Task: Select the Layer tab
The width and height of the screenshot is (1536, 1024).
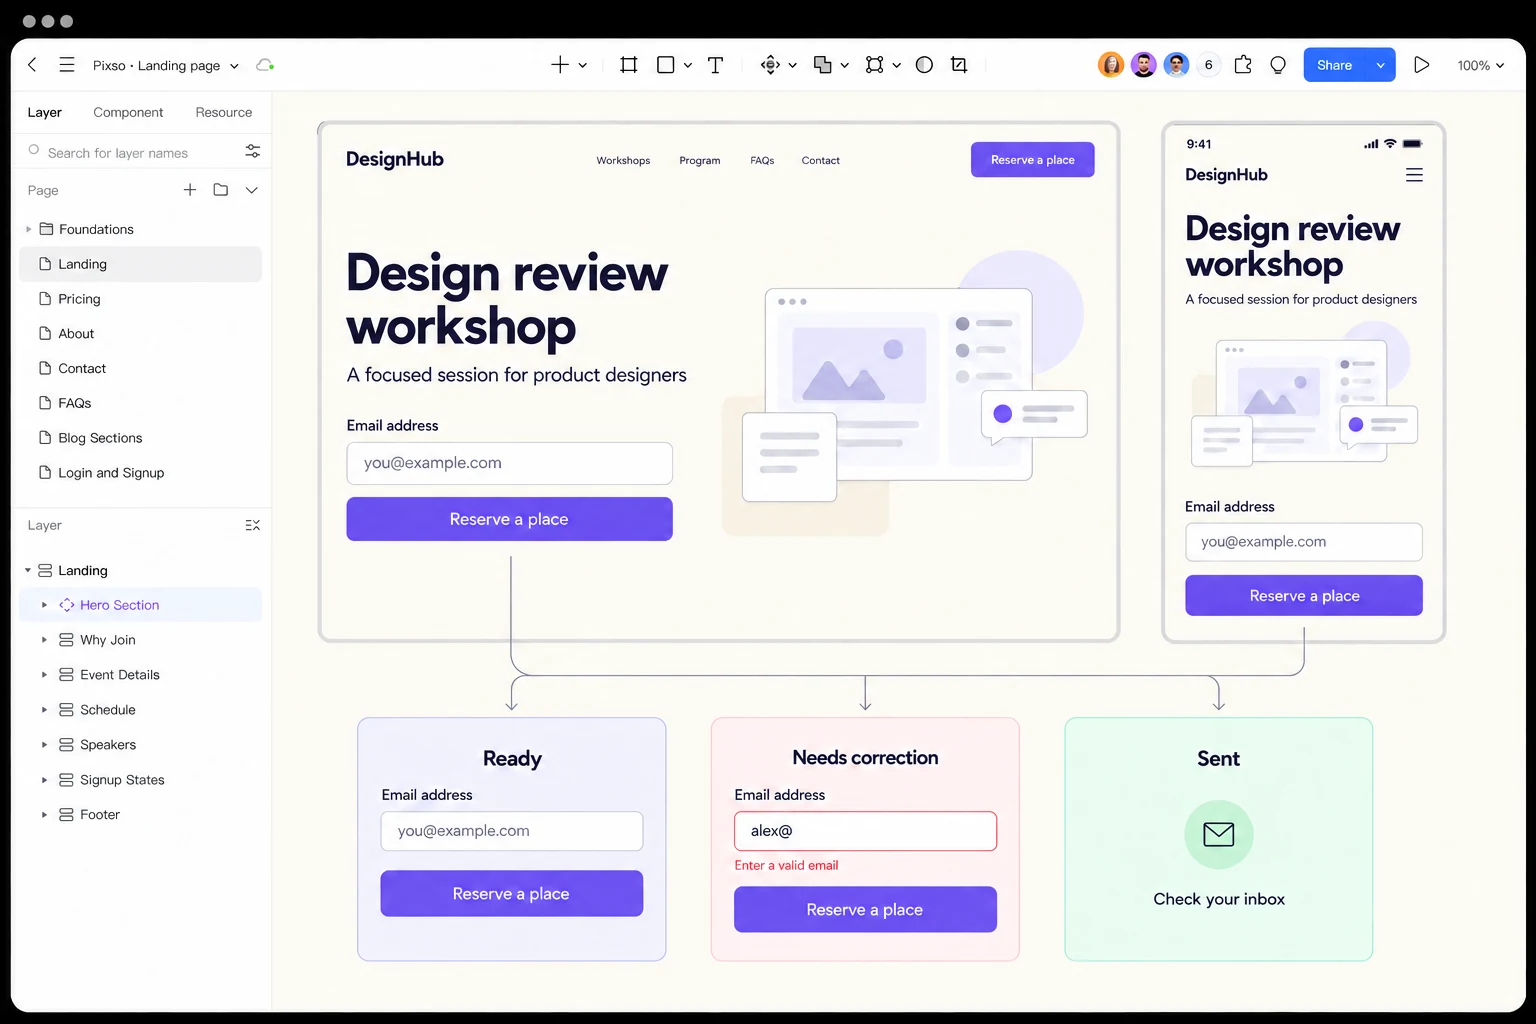Action: [44, 112]
